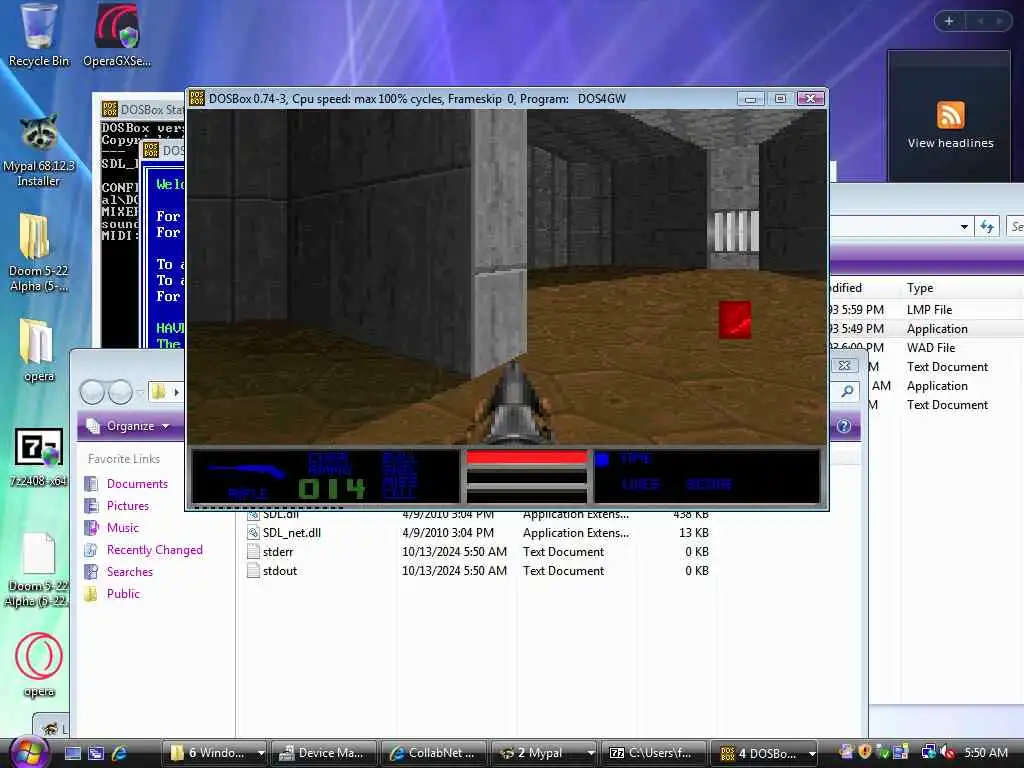Click Show Desktop in quick launch
This screenshot has height=768, width=1024.
tap(72, 753)
